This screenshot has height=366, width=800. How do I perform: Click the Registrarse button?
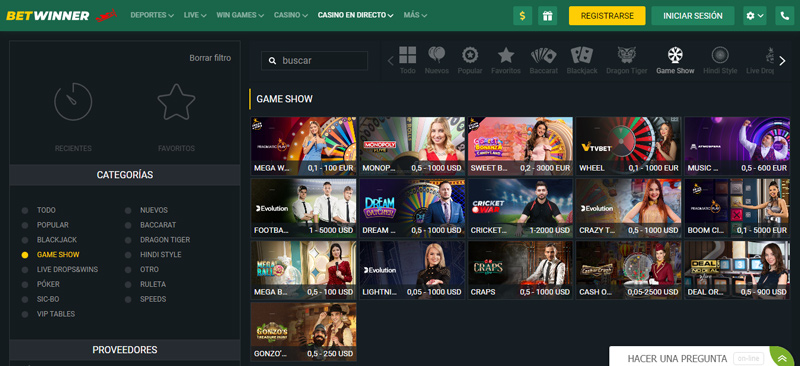[x=607, y=16]
